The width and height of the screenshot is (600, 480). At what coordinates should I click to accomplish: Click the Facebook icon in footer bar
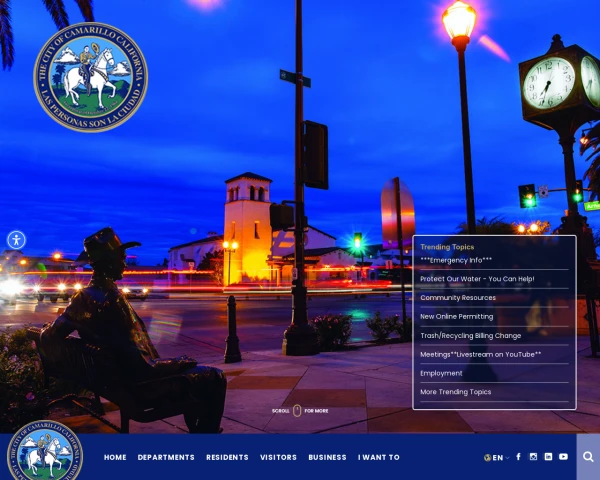518,457
